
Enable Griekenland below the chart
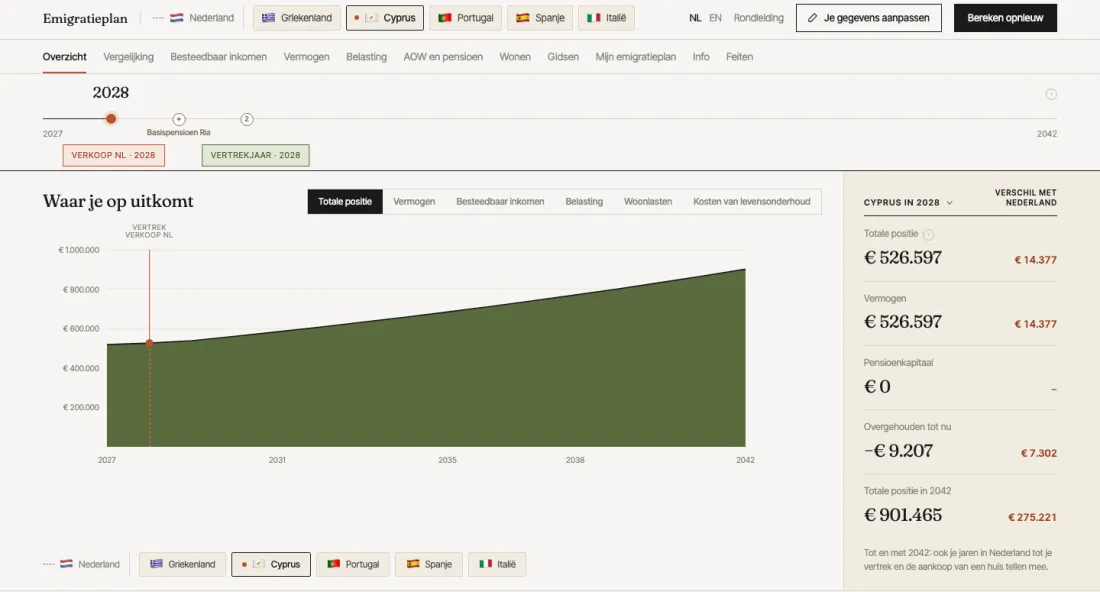[182, 564]
